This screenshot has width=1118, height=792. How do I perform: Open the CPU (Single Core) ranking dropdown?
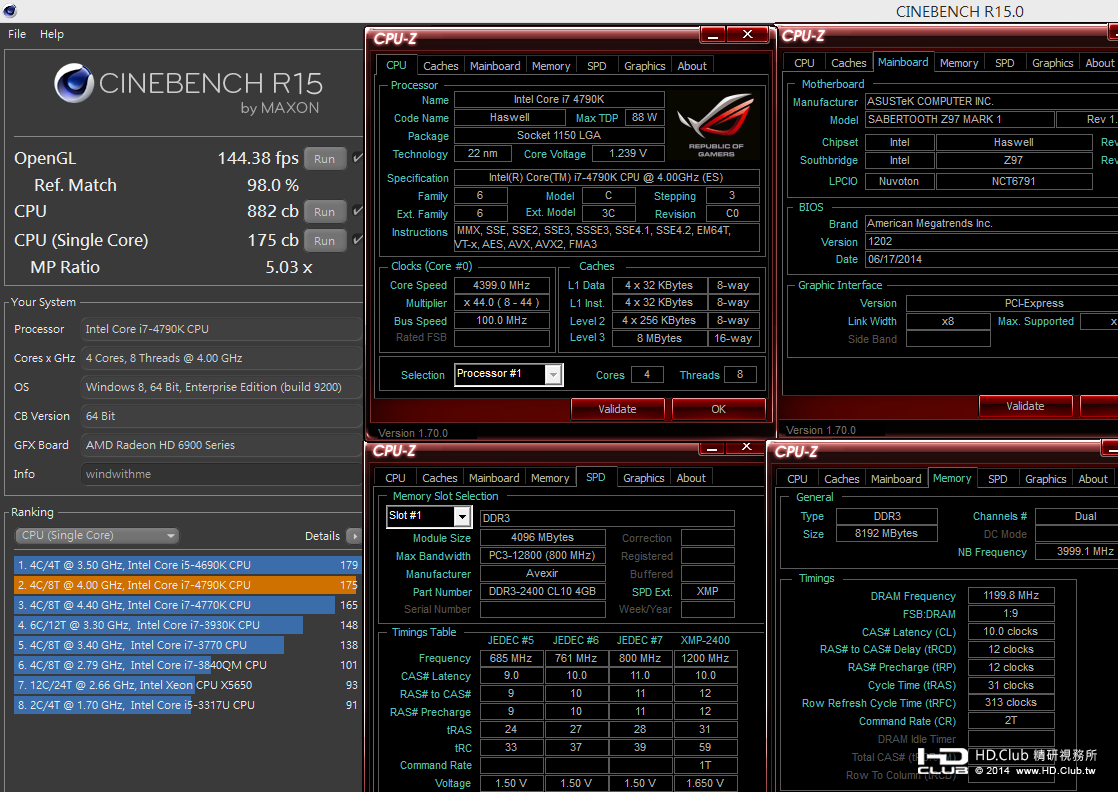click(x=96, y=535)
